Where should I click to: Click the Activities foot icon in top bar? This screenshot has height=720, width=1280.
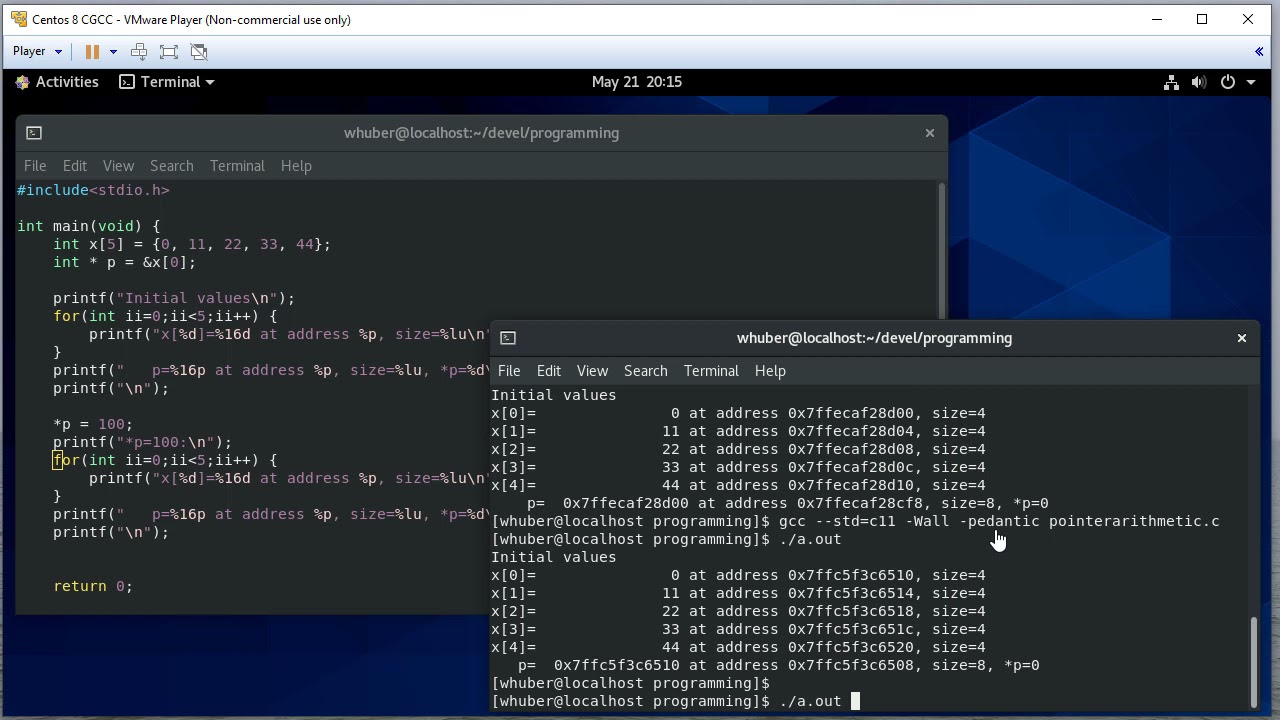pos(23,82)
